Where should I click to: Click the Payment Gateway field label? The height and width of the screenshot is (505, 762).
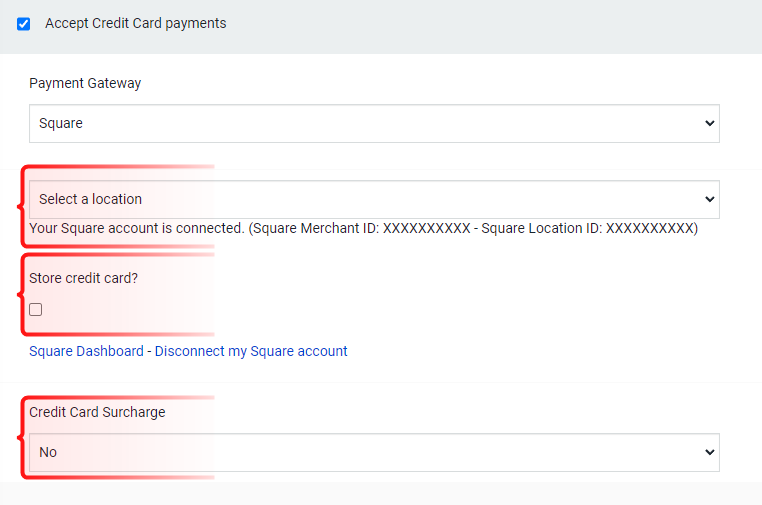[x=85, y=83]
